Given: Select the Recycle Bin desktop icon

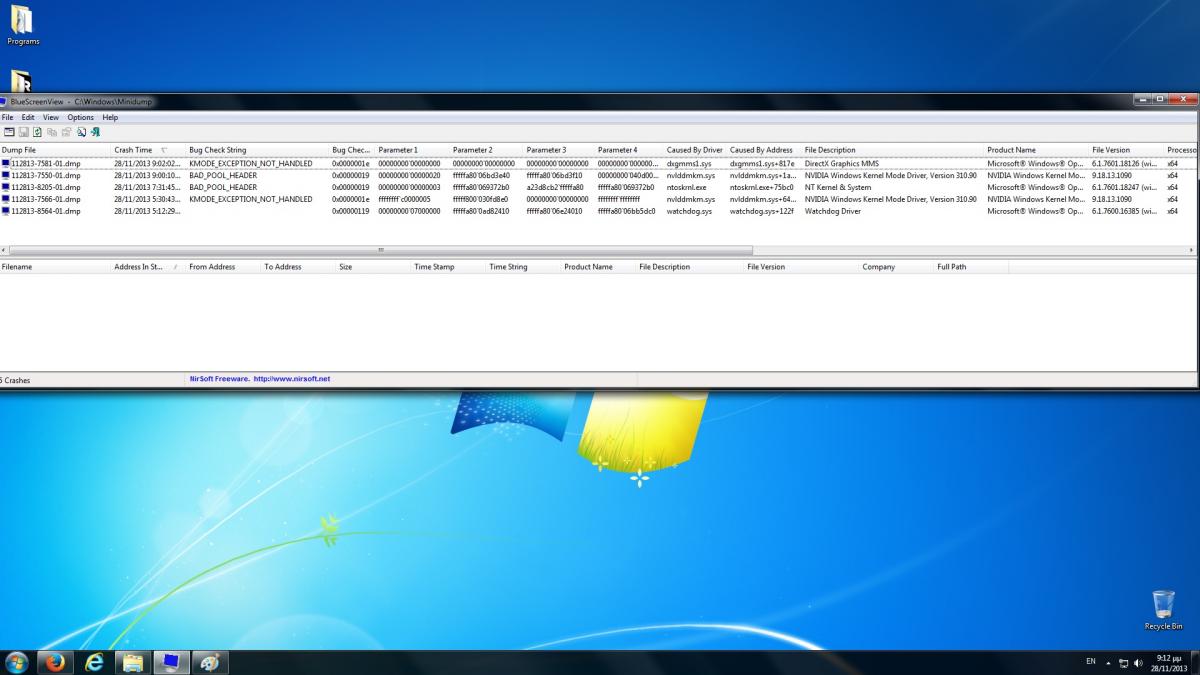Looking at the screenshot, I should (x=1163, y=610).
